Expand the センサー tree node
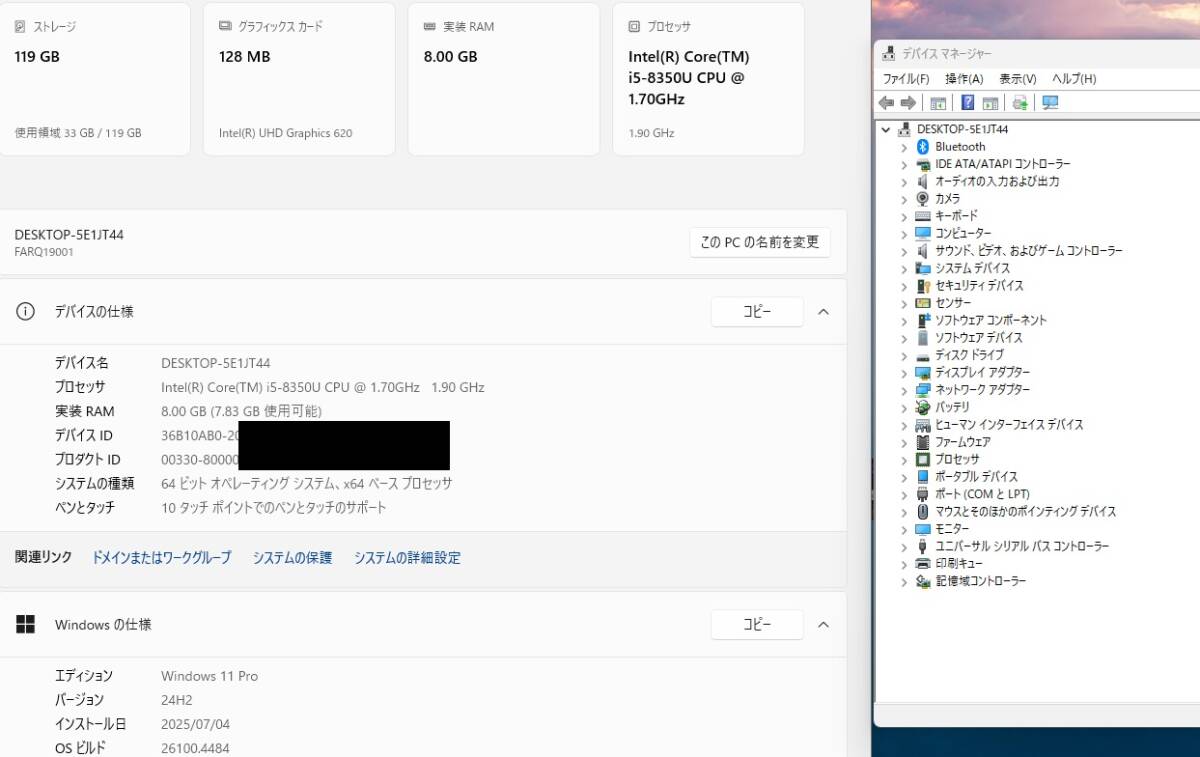The width and height of the screenshot is (1200, 757). point(904,303)
